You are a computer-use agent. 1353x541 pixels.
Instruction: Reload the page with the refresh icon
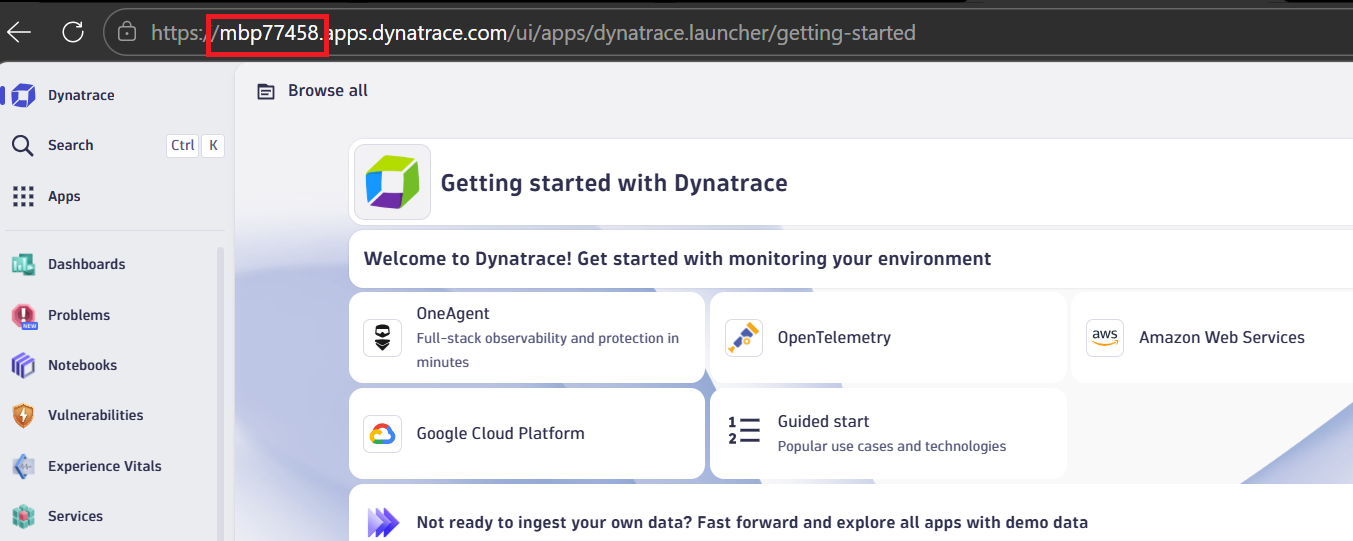(72, 32)
